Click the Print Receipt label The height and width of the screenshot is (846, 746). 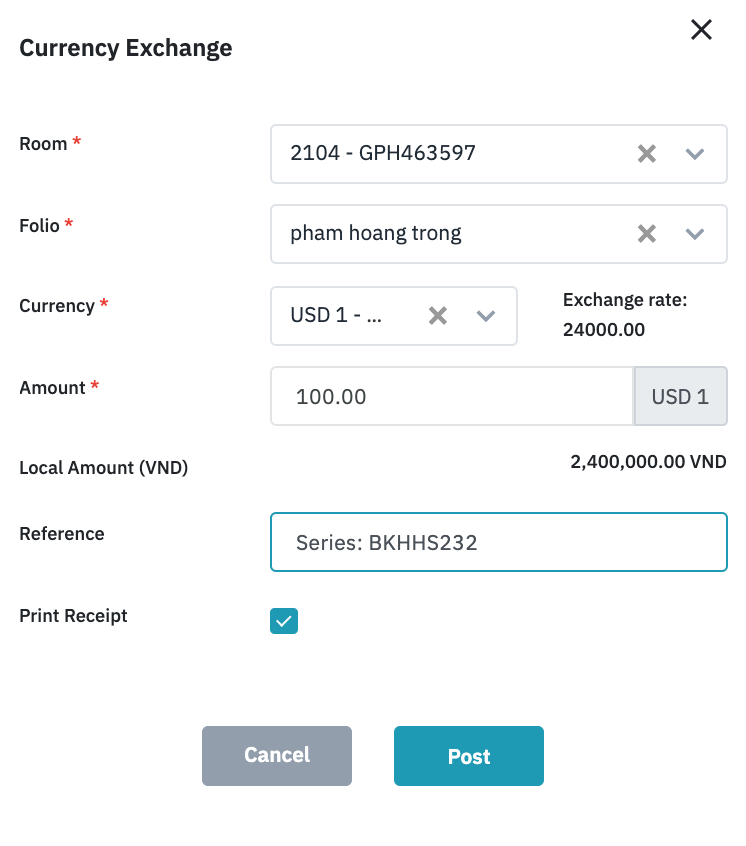click(x=73, y=616)
